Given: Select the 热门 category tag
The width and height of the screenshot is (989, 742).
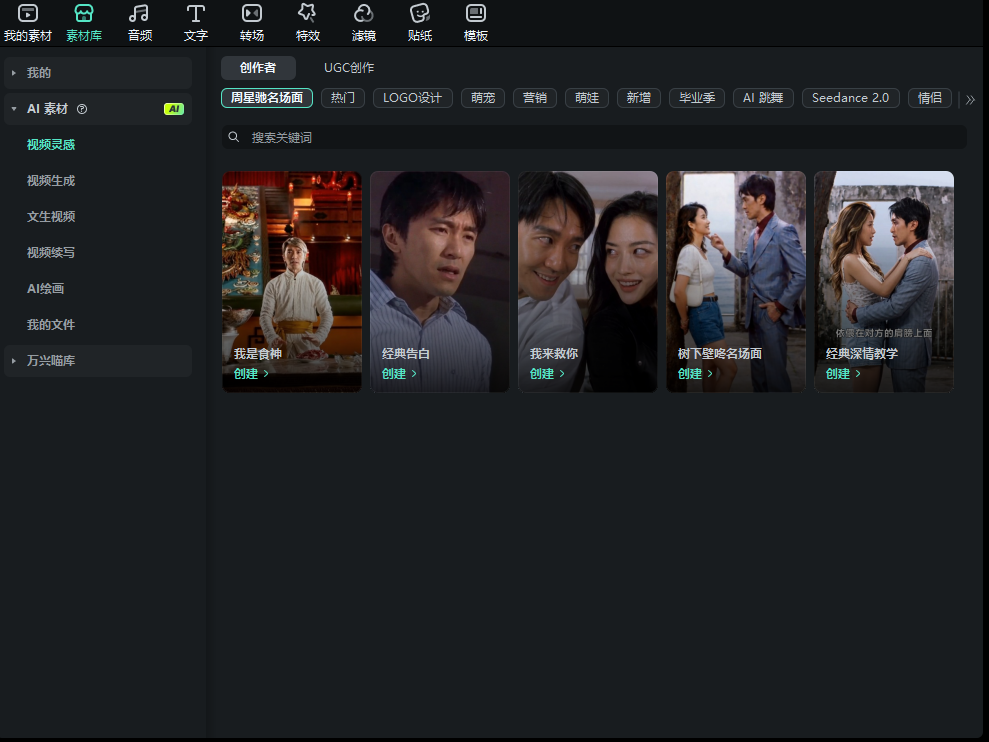Looking at the screenshot, I should pos(343,98).
